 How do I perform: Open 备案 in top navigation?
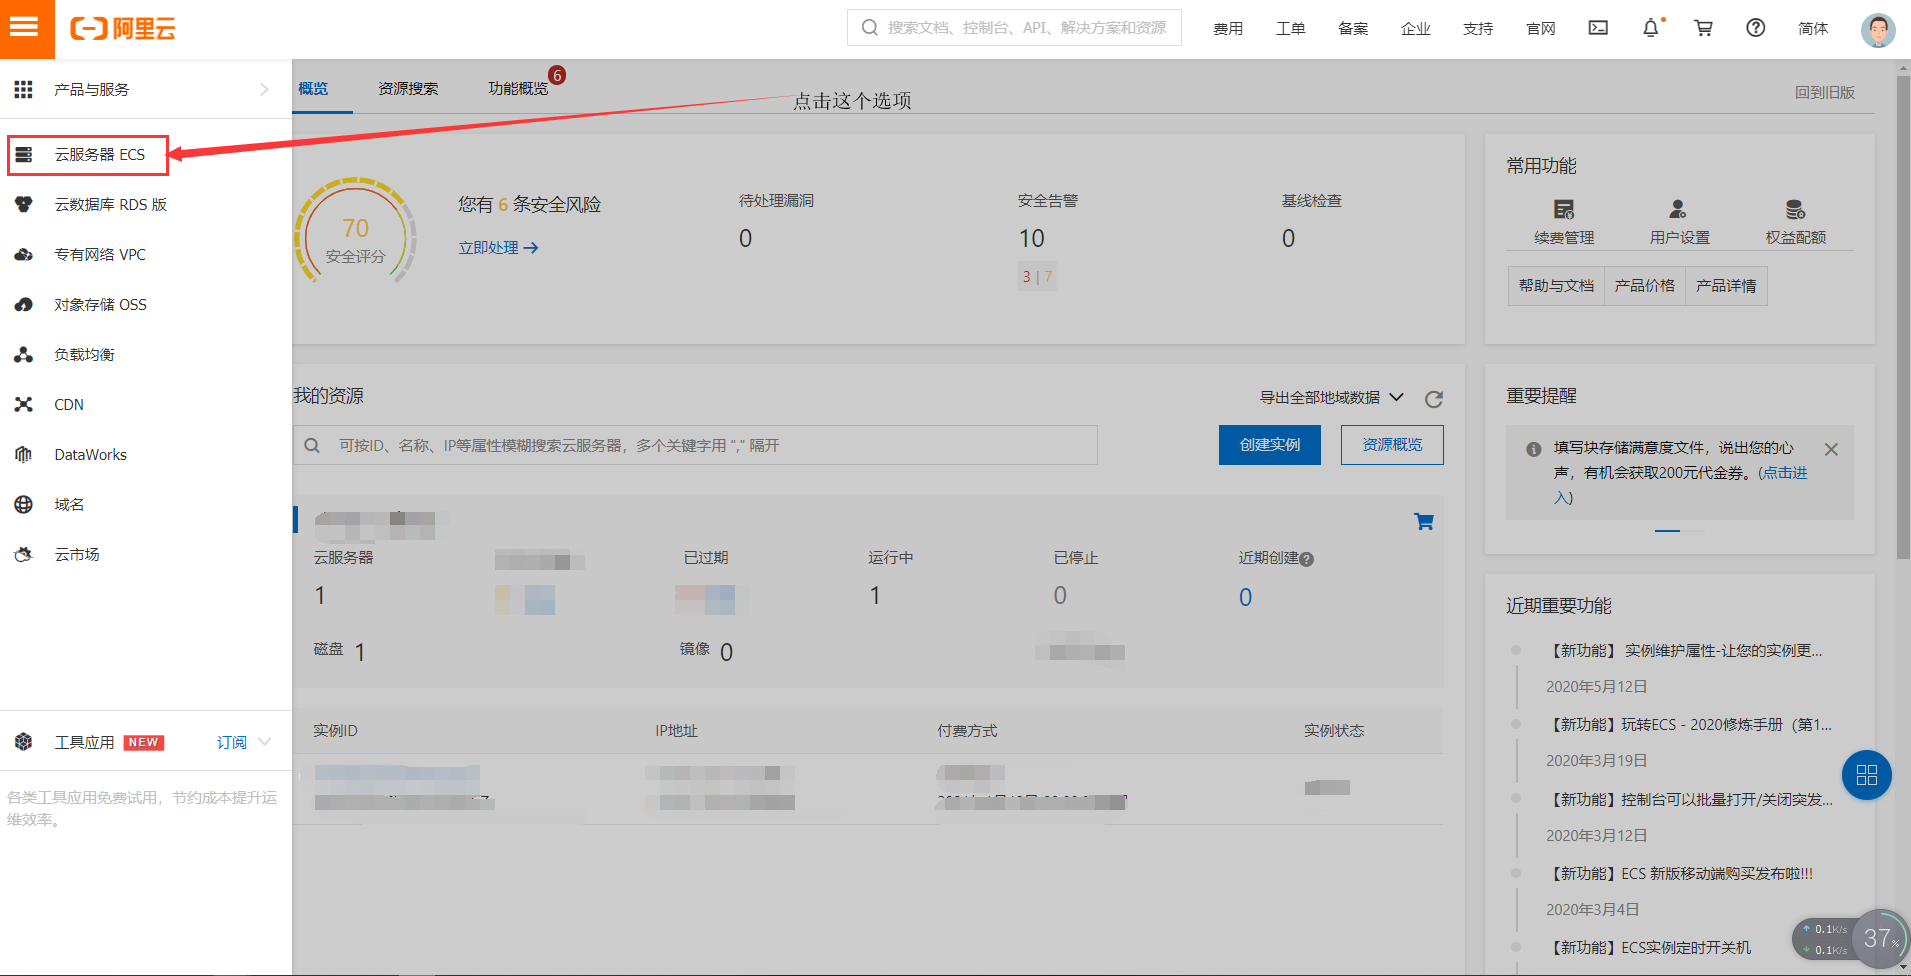[1353, 28]
